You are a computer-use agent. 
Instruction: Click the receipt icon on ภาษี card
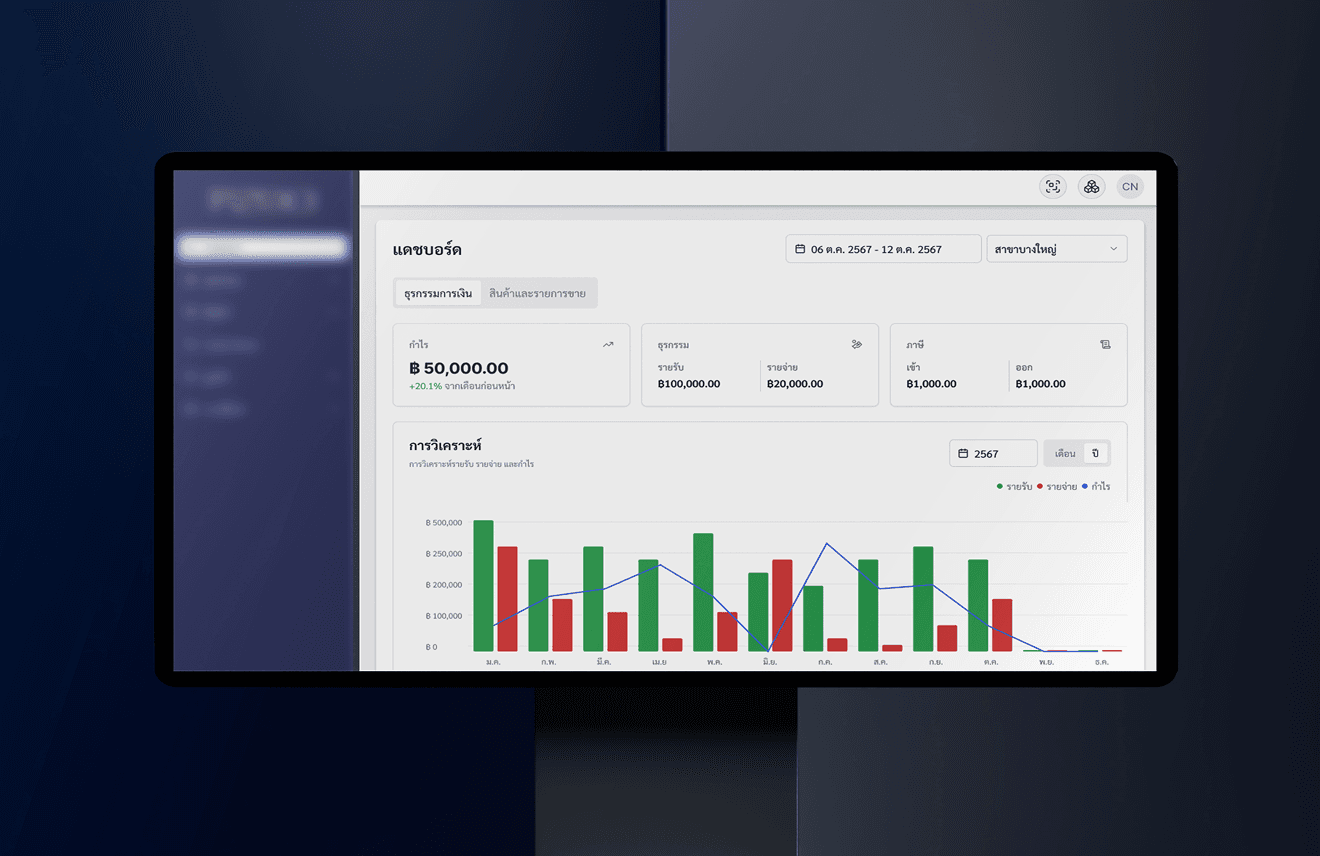click(1105, 345)
